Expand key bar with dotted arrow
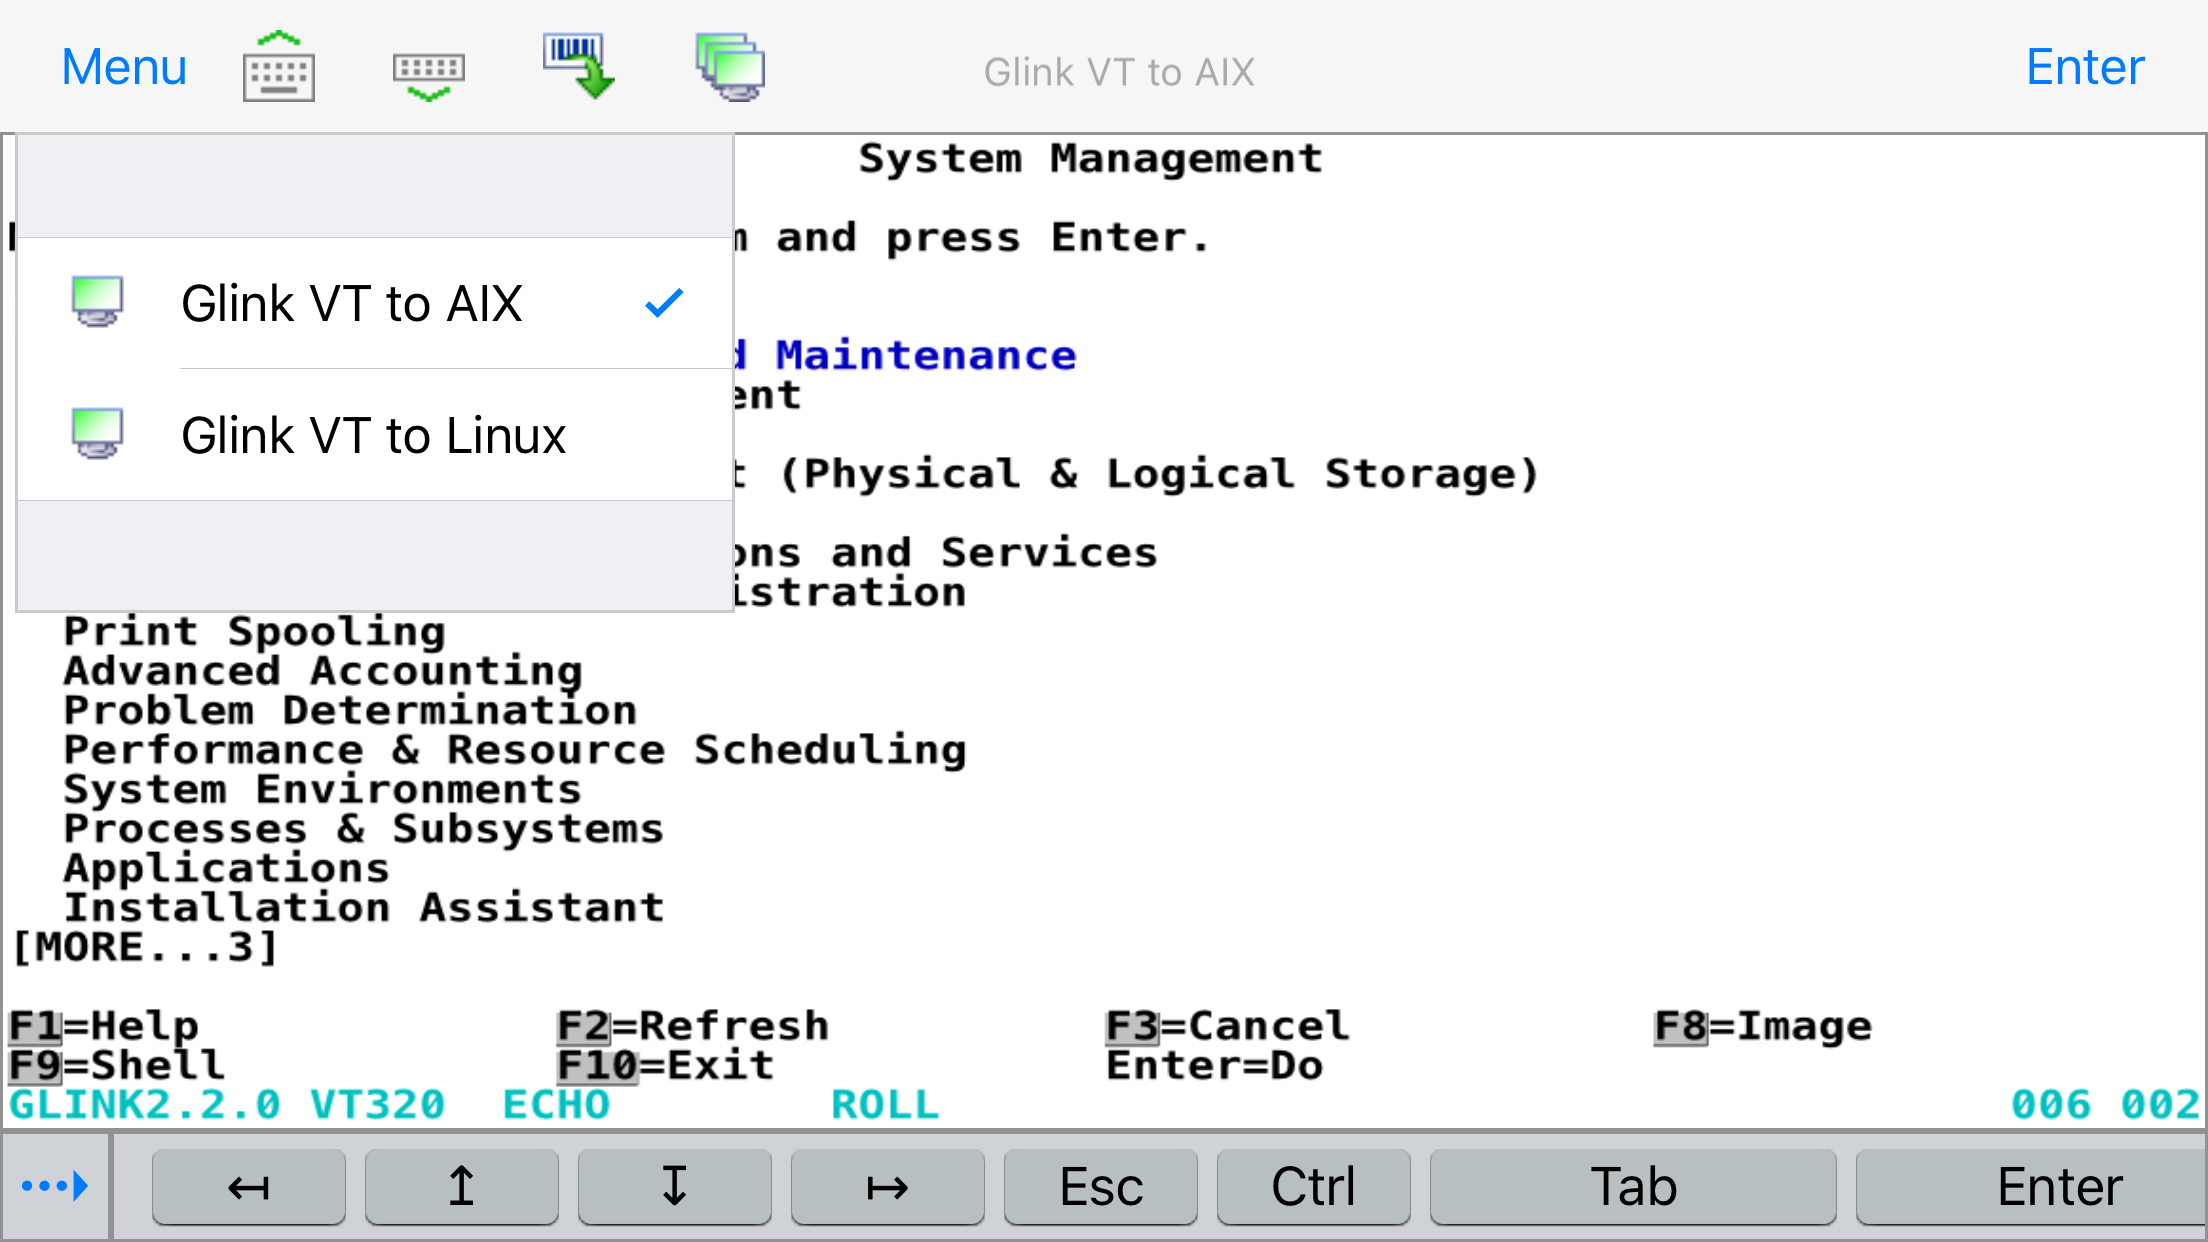The image size is (2208, 1242). click(55, 1187)
